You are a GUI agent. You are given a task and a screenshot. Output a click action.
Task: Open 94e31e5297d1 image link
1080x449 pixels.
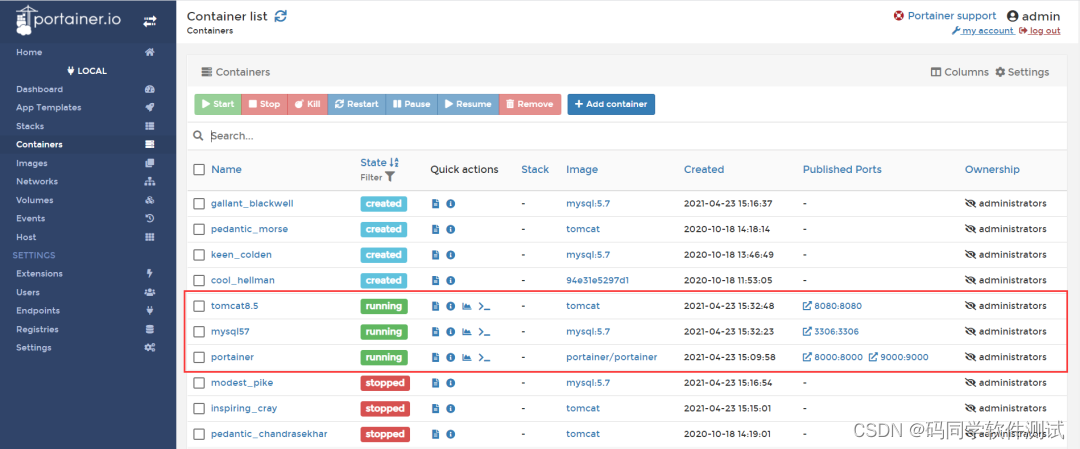pos(597,280)
